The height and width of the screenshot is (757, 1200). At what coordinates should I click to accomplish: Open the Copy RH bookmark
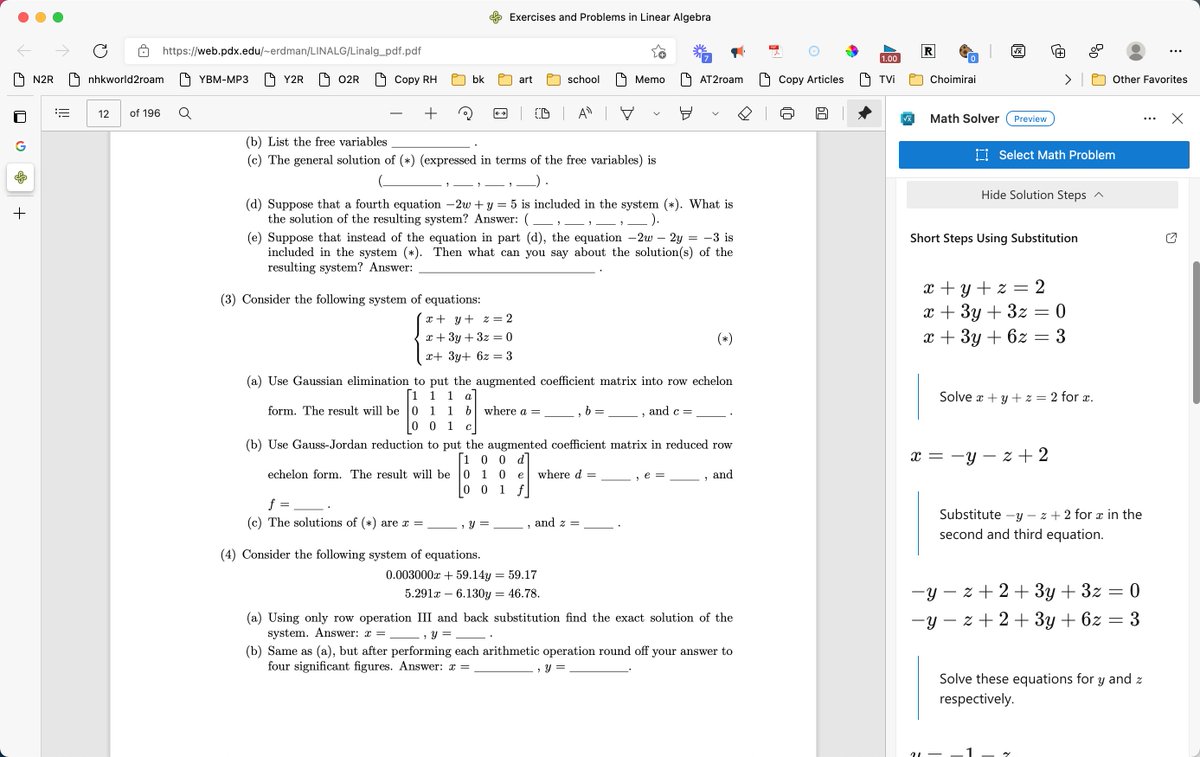[405, 79]
